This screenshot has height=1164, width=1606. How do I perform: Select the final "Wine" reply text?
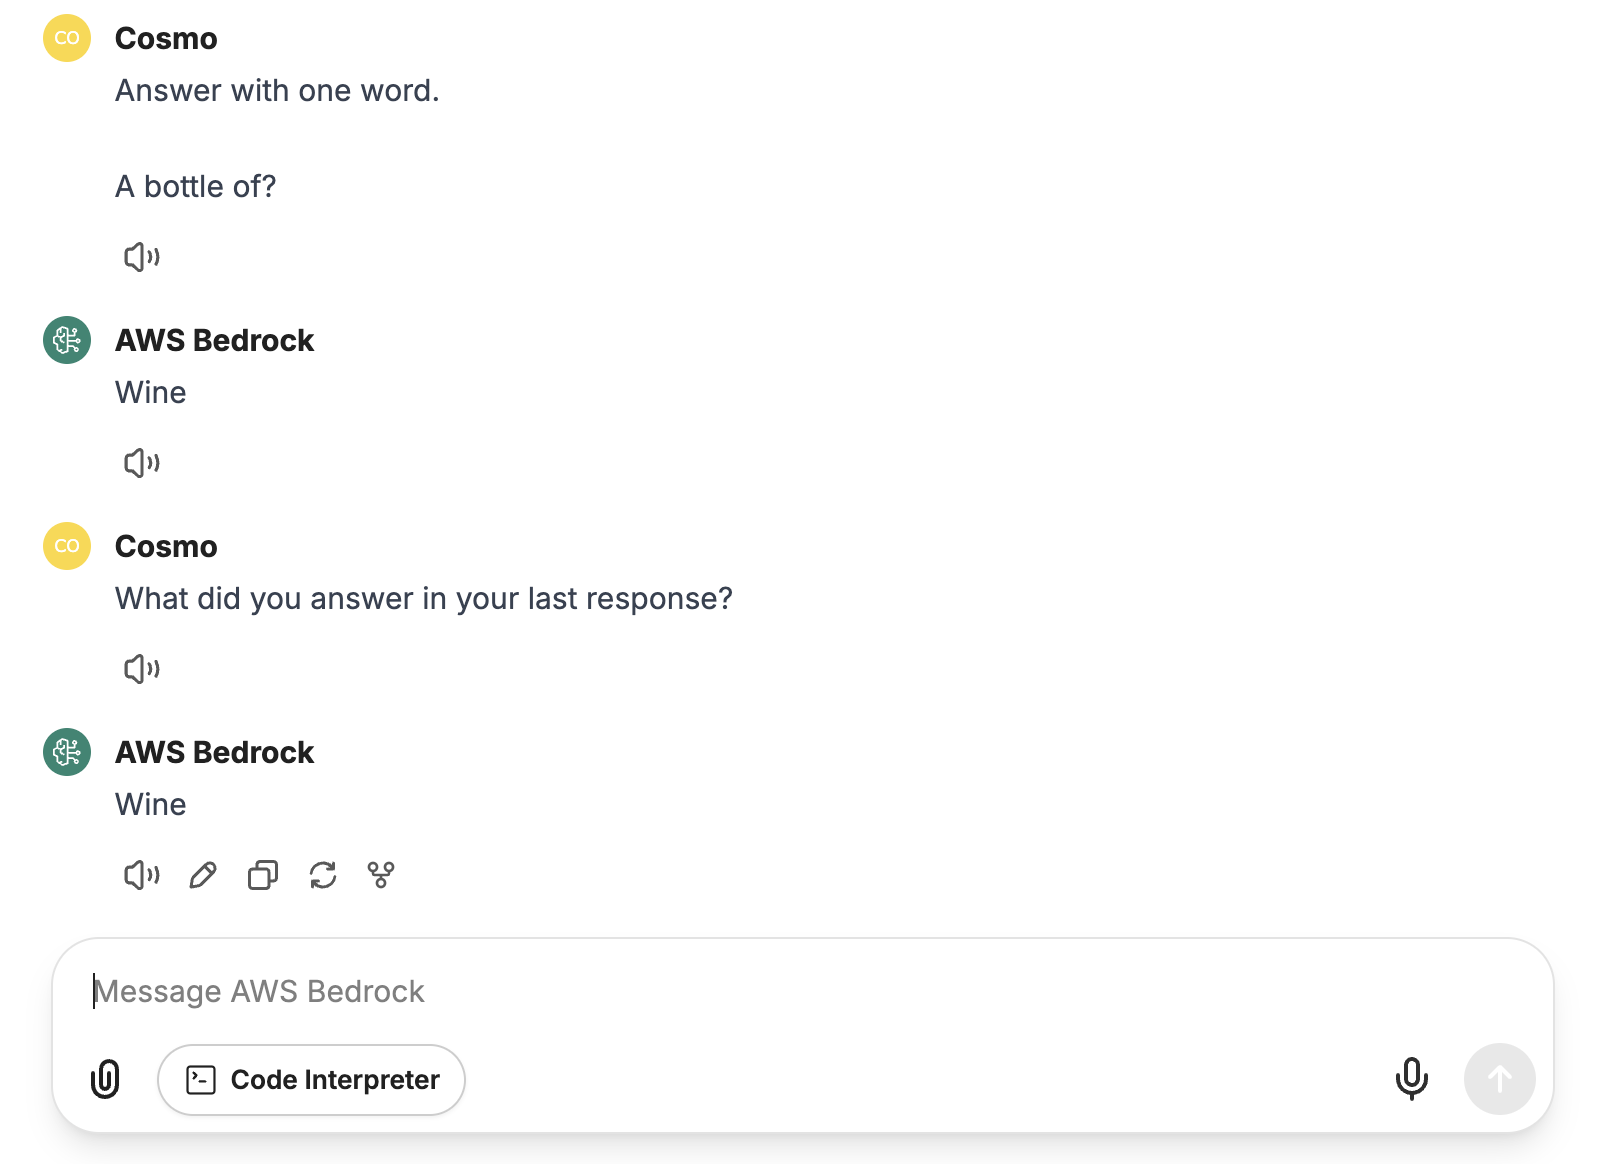coord(151,804)
